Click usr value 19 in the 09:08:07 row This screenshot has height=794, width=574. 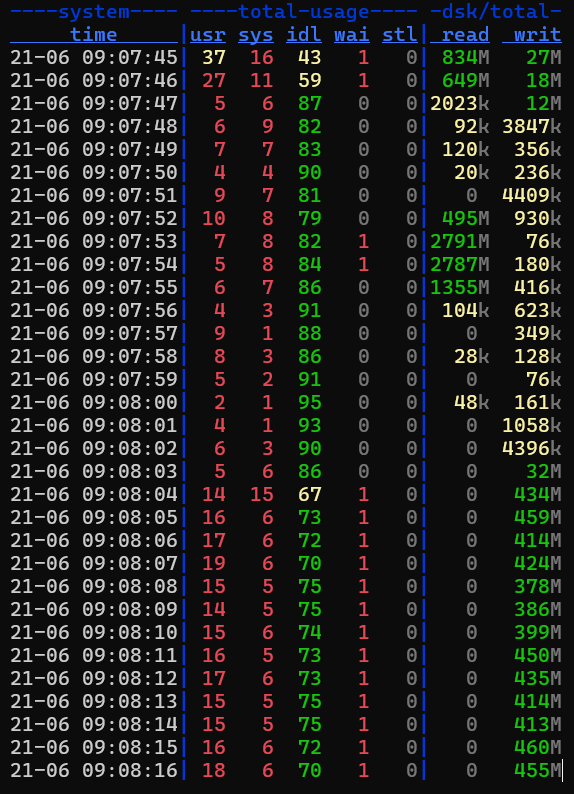click(x=214, y=563)
